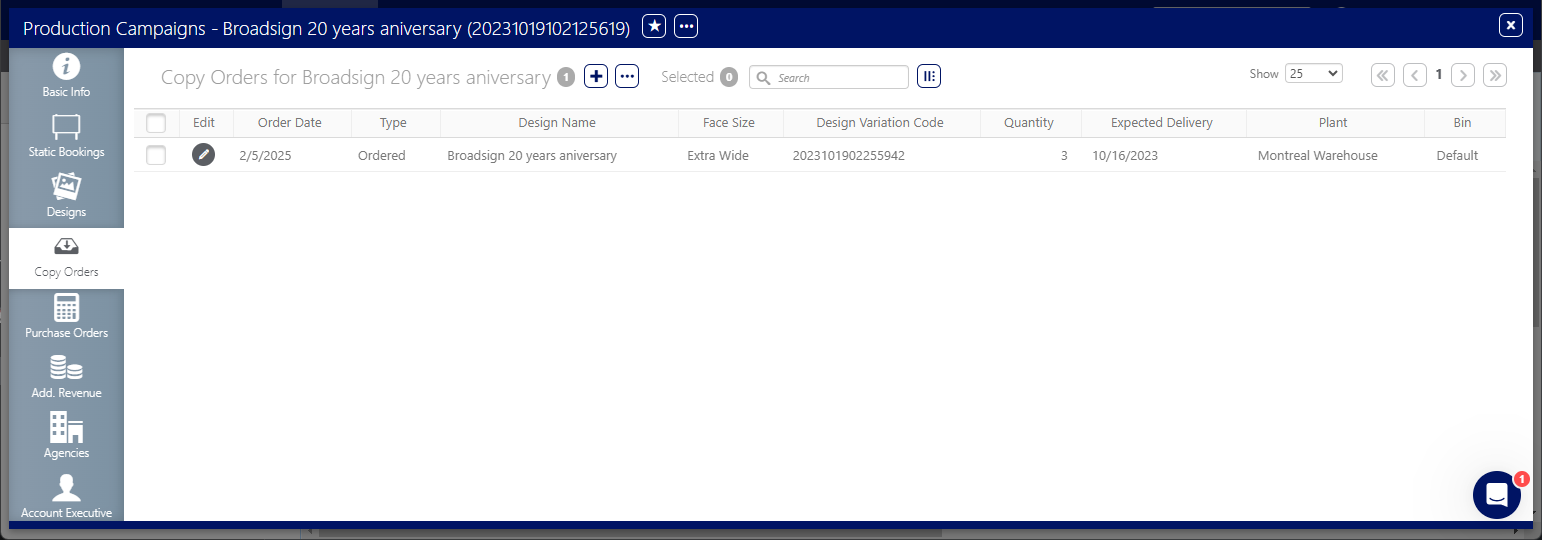Image resolution: width=1542 pixels, height=540 pixels.
Task: Close the Production Campaigns dialog
Action: (1510, 26)
